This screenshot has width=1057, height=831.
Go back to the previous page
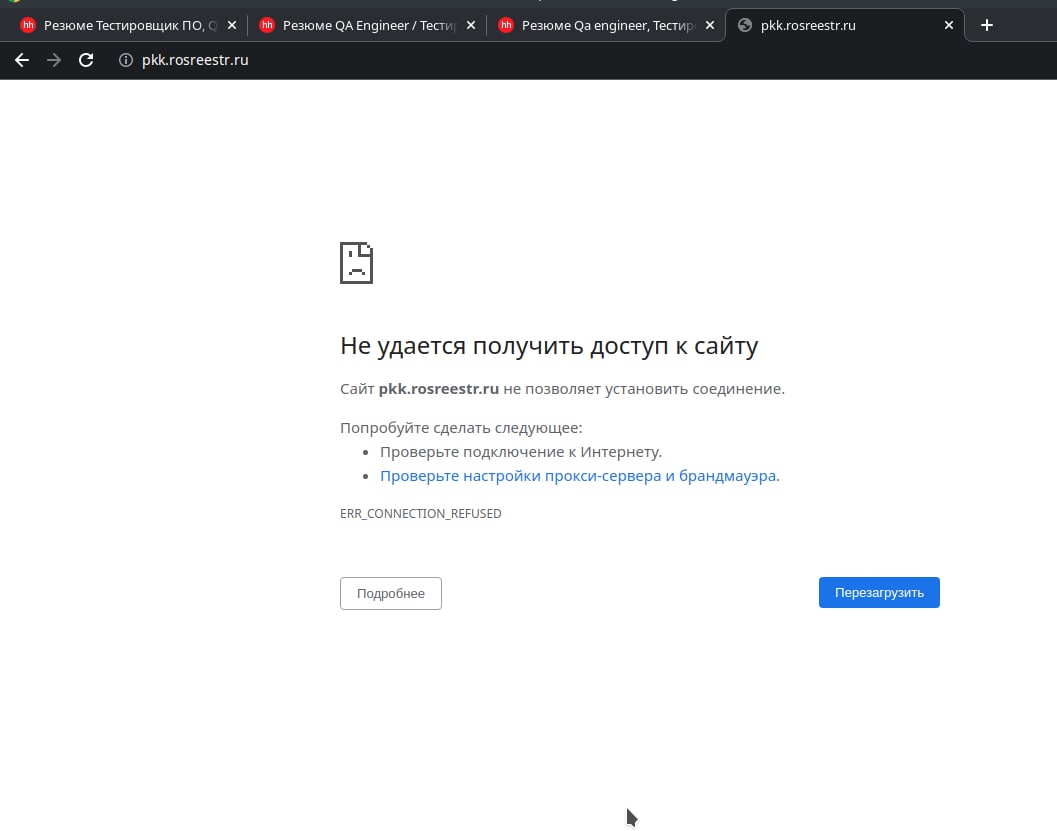(22, 60)
